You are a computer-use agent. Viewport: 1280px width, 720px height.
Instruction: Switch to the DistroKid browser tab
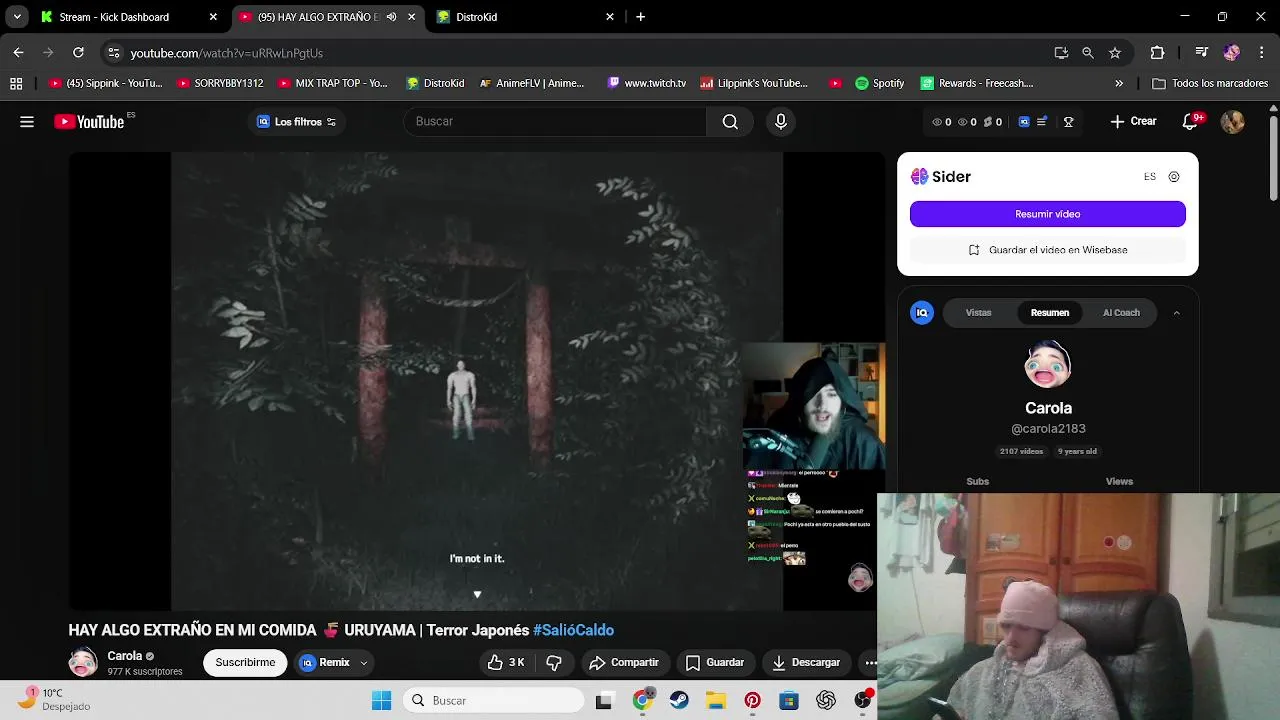pos(525,17)
